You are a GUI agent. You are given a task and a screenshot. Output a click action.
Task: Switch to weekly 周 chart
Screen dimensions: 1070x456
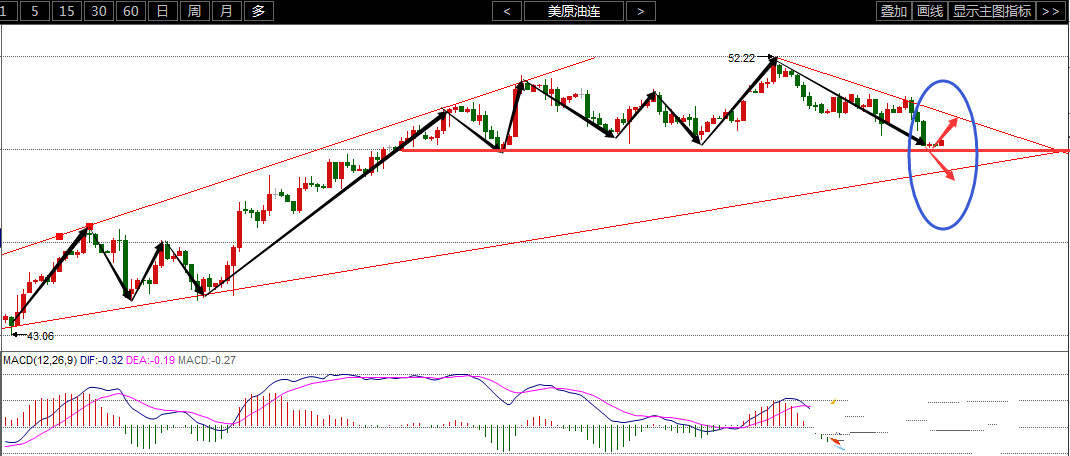(194, 11)
